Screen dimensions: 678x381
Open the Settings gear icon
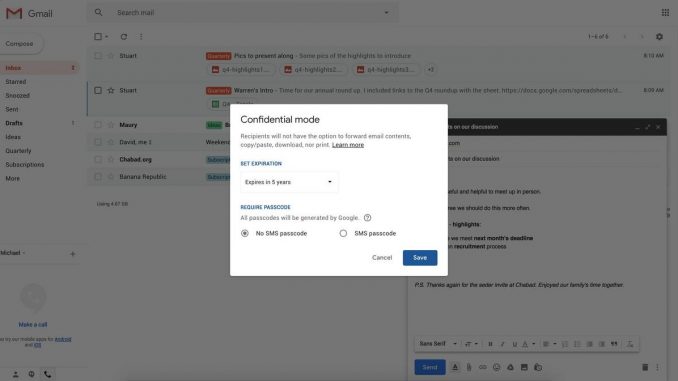click(x=659, y=37)
